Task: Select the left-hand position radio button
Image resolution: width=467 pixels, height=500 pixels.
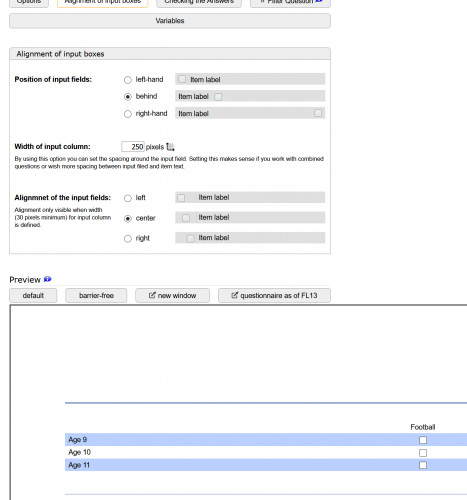Action: coord(128,80)
